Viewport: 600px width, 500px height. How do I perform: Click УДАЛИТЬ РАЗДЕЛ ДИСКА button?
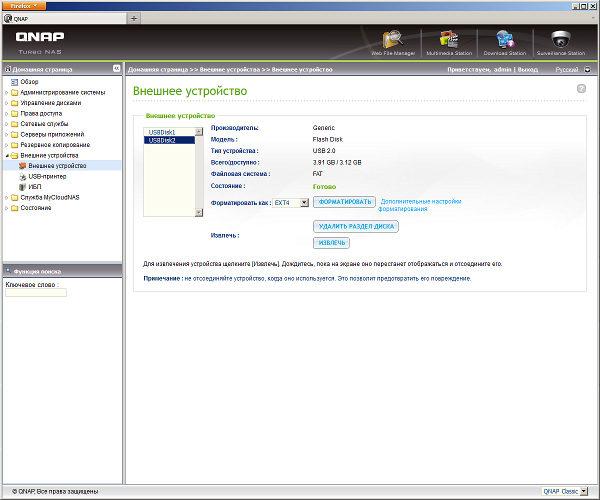click(x=356, y=226)
